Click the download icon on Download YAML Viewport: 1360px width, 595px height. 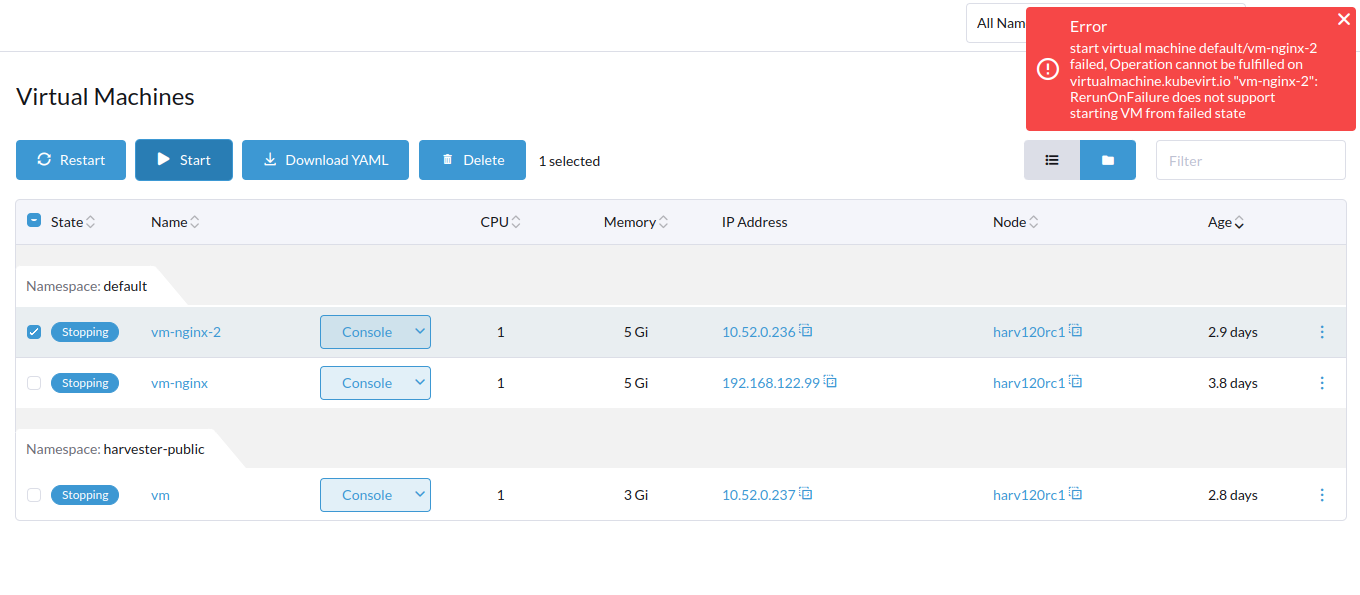(x=270, y=160)
